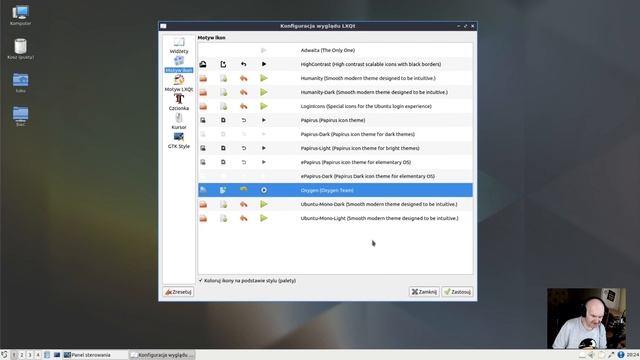The width and height of the screenshot is (640, 360).
Task: Select the Papirus-Light icon theme row
Action: [x=335, y=148]
